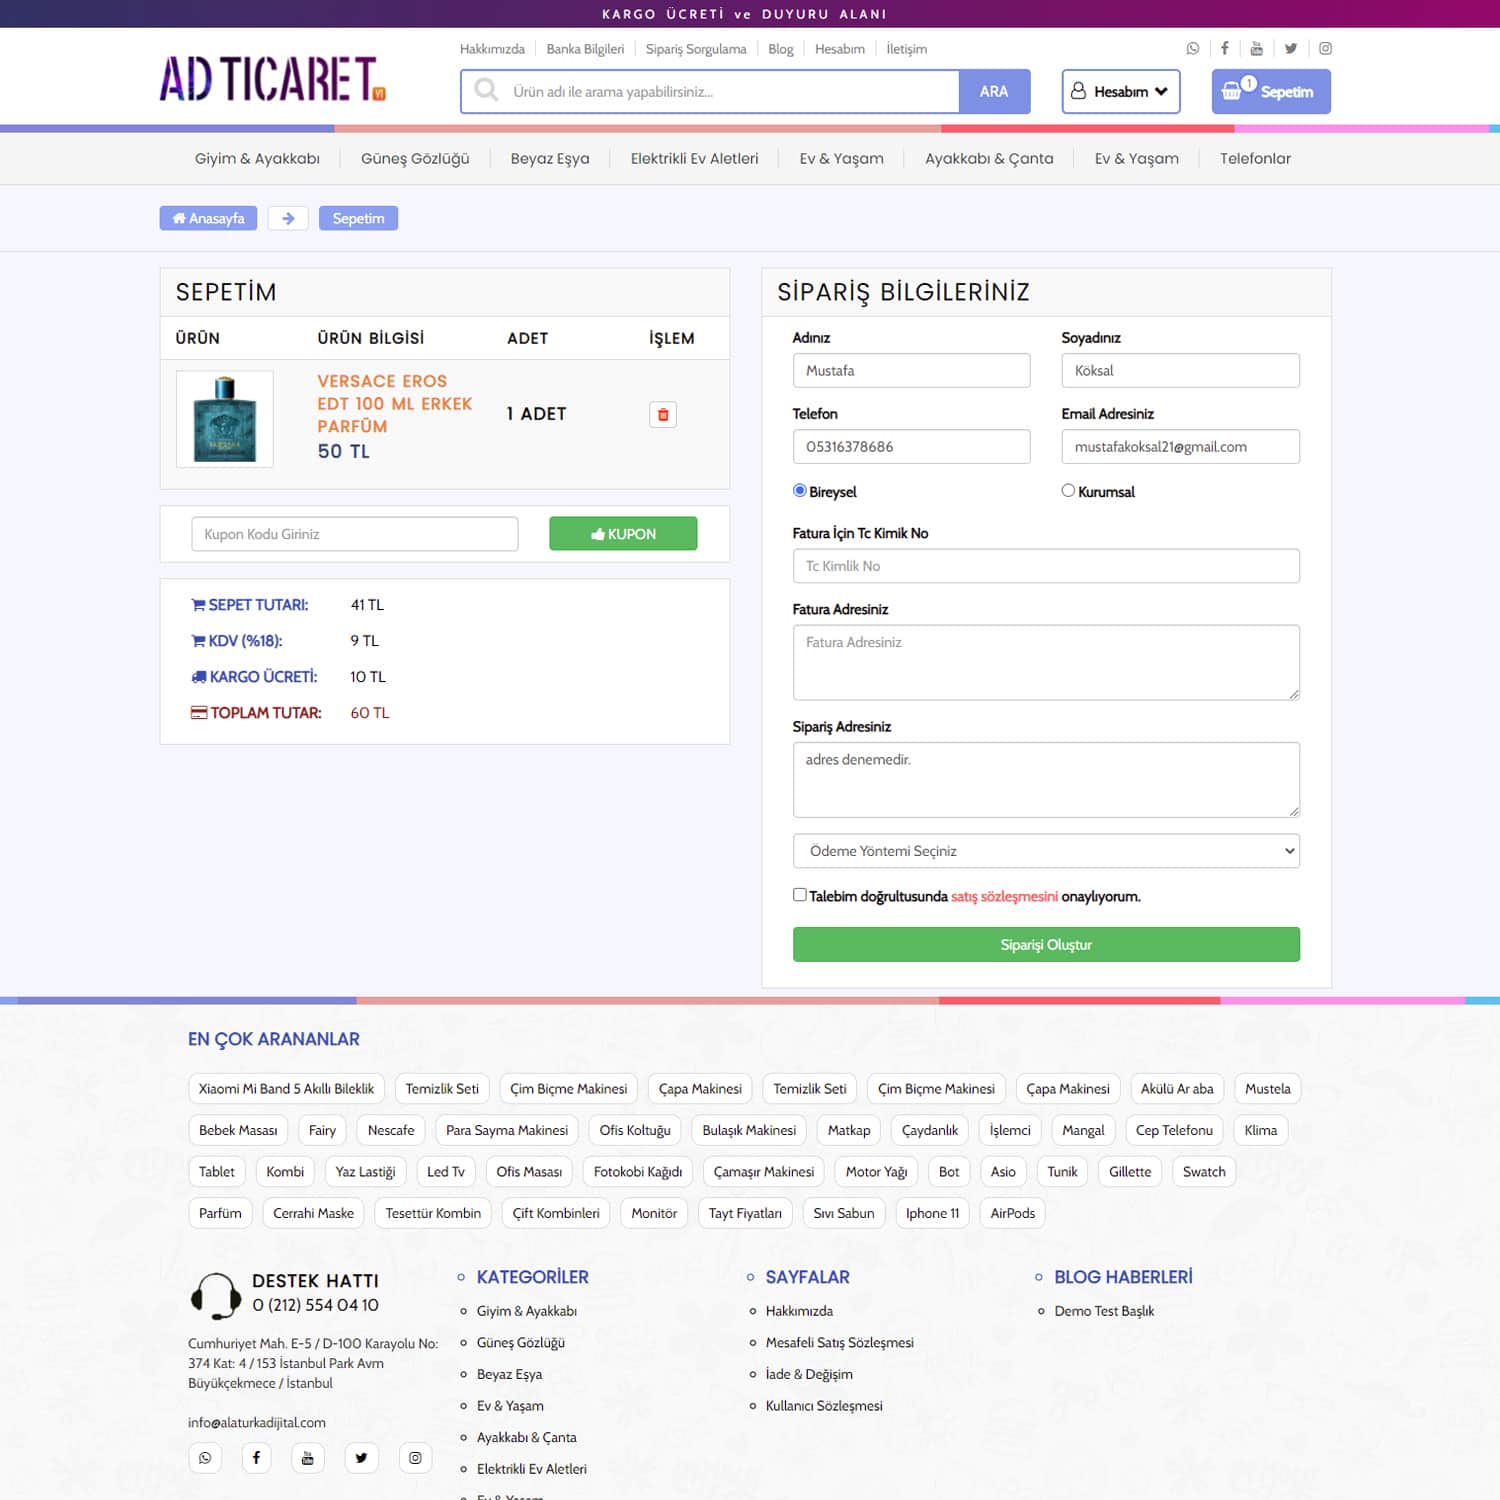1500x1500 pixels.
Task: Focus the Kupon Kodu input field
Action: point(355,534)
